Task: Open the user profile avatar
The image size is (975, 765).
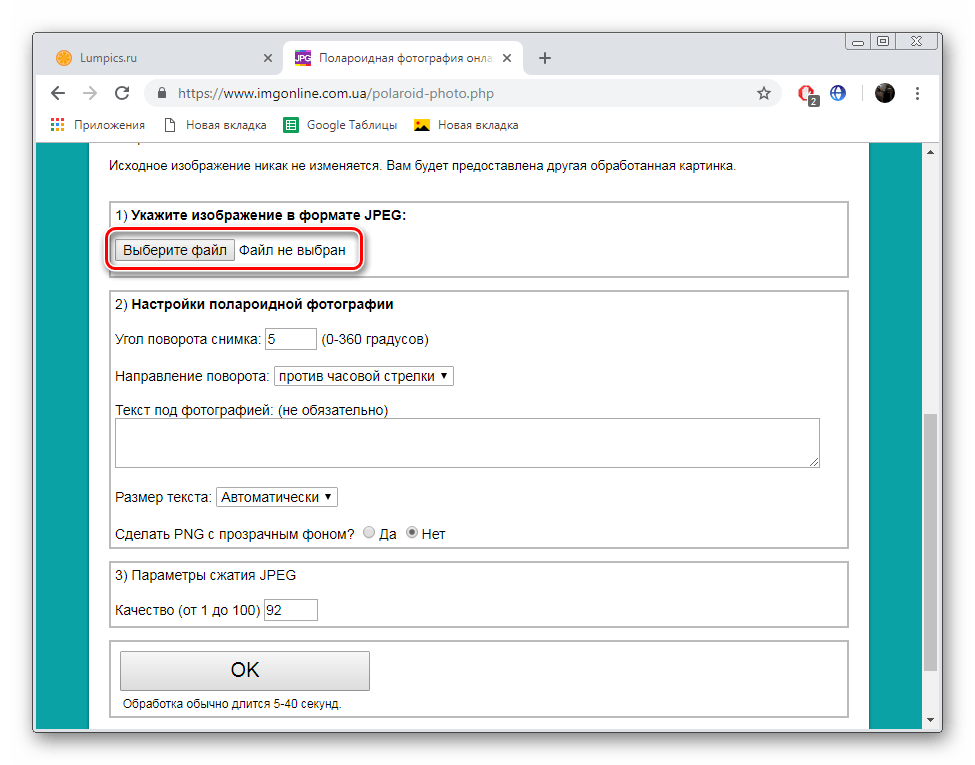Action: tap(884, 93)
